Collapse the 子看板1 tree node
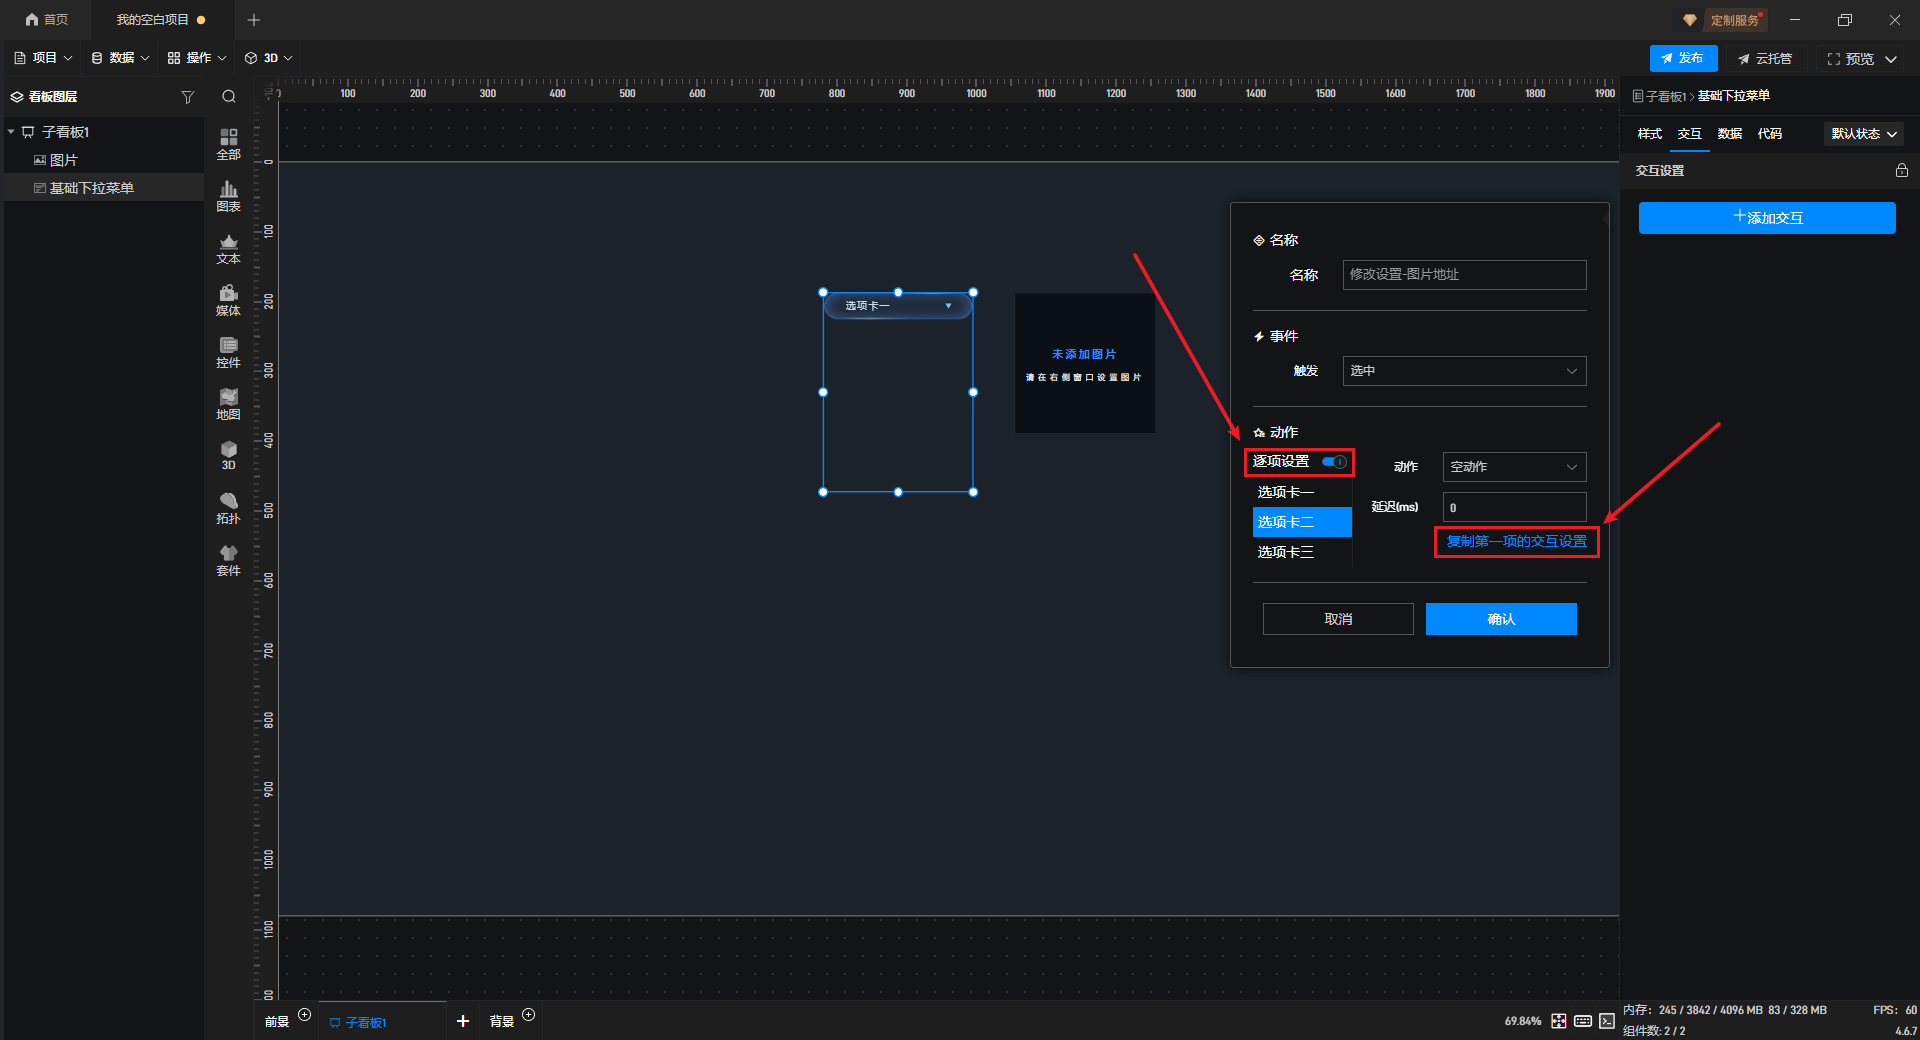Image resolution: width=1920 pixels, height=1040 pixels. (11, 132)
